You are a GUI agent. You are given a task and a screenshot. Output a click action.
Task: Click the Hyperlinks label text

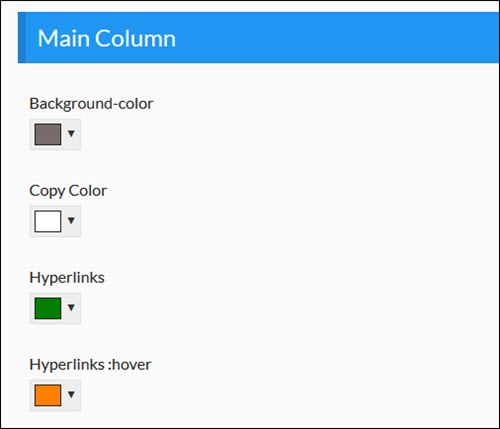click(x=67, y=278)
